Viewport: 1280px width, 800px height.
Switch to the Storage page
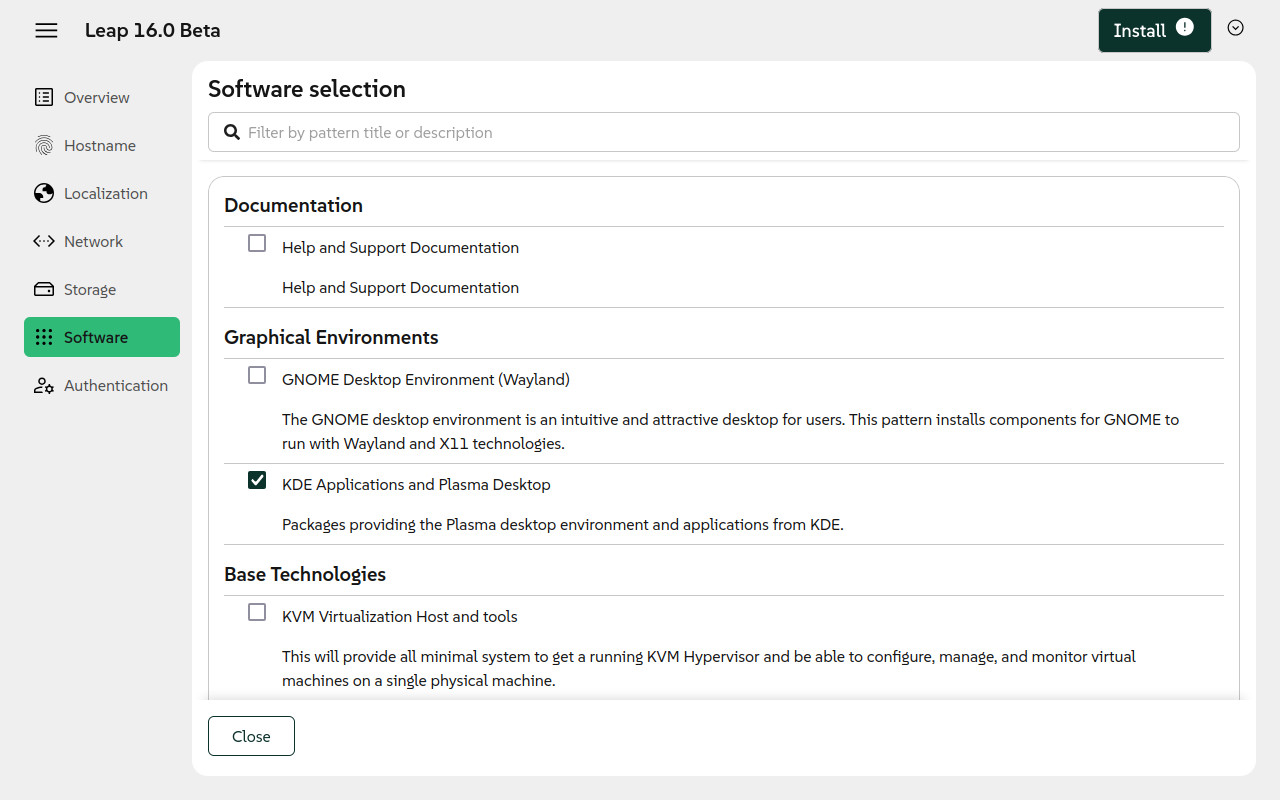tap(90, 289)
